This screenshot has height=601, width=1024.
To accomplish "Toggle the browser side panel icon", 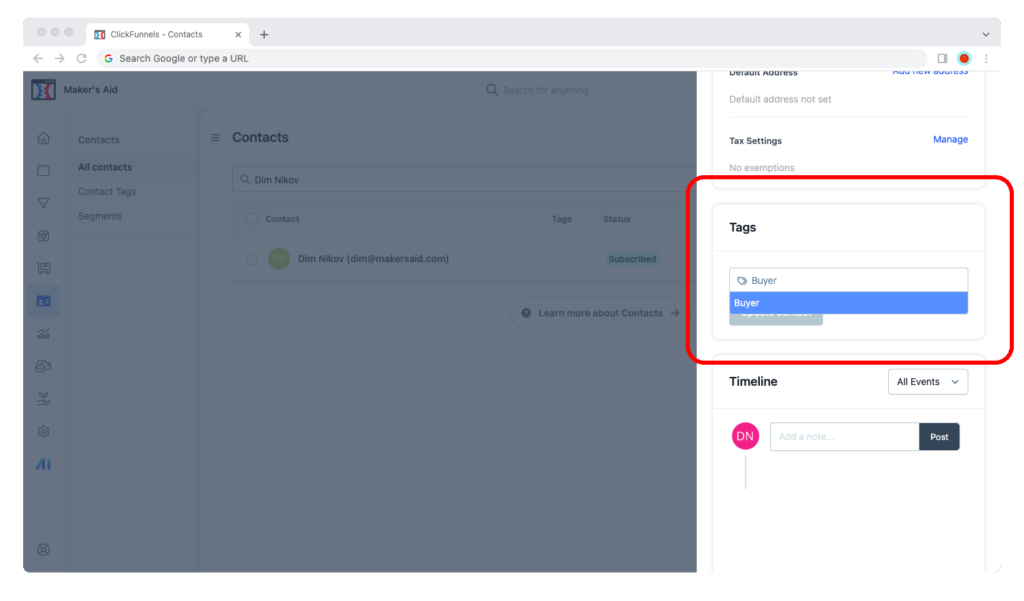I will 942,58.
